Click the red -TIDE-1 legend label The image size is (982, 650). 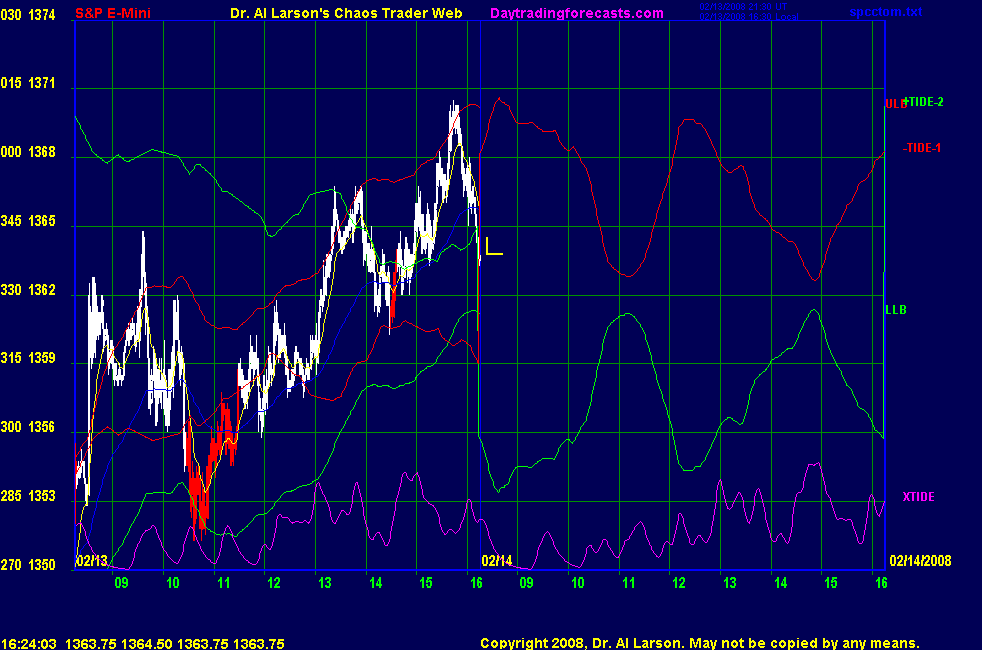coord(922,148)
